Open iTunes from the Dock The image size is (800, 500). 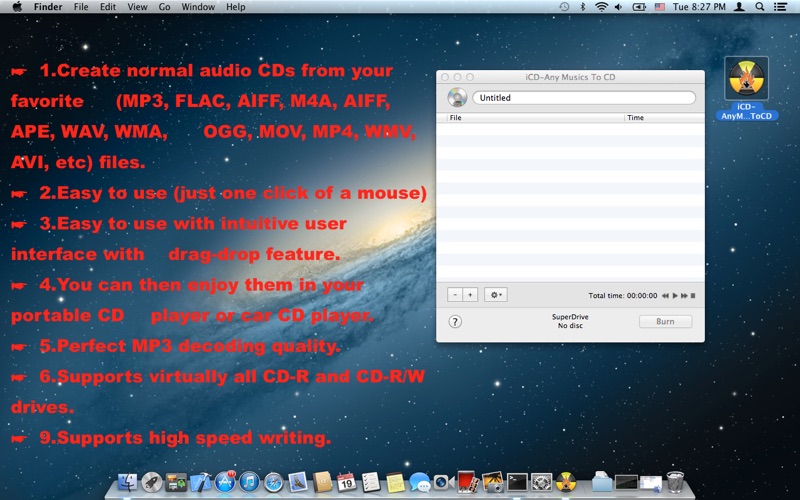coord(249,482)
